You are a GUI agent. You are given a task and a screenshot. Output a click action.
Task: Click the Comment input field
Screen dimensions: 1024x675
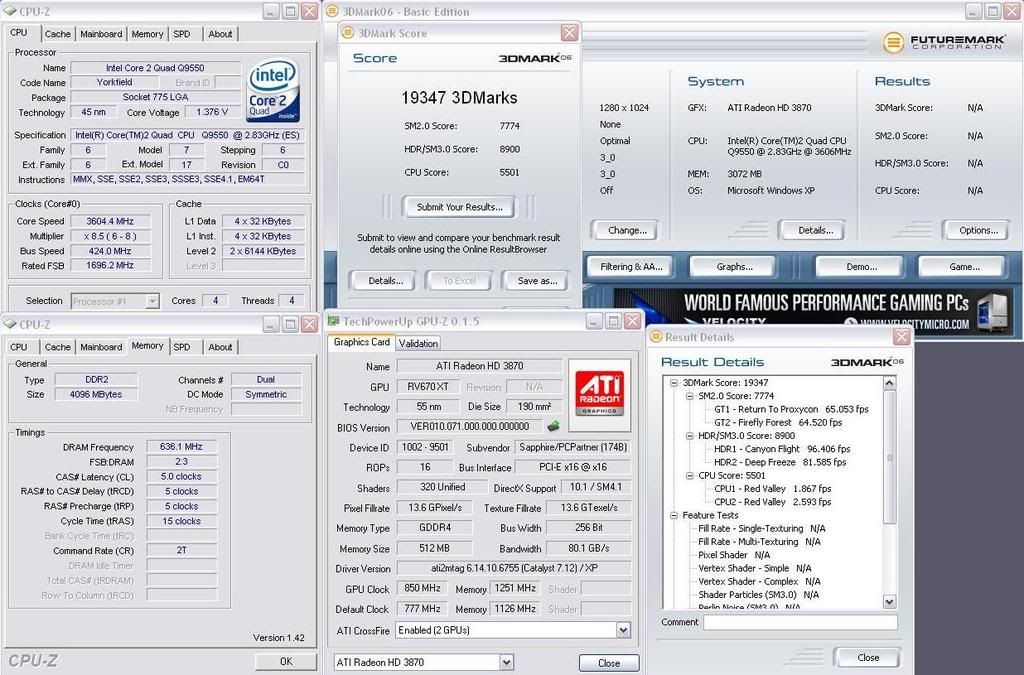coord(800,622)
